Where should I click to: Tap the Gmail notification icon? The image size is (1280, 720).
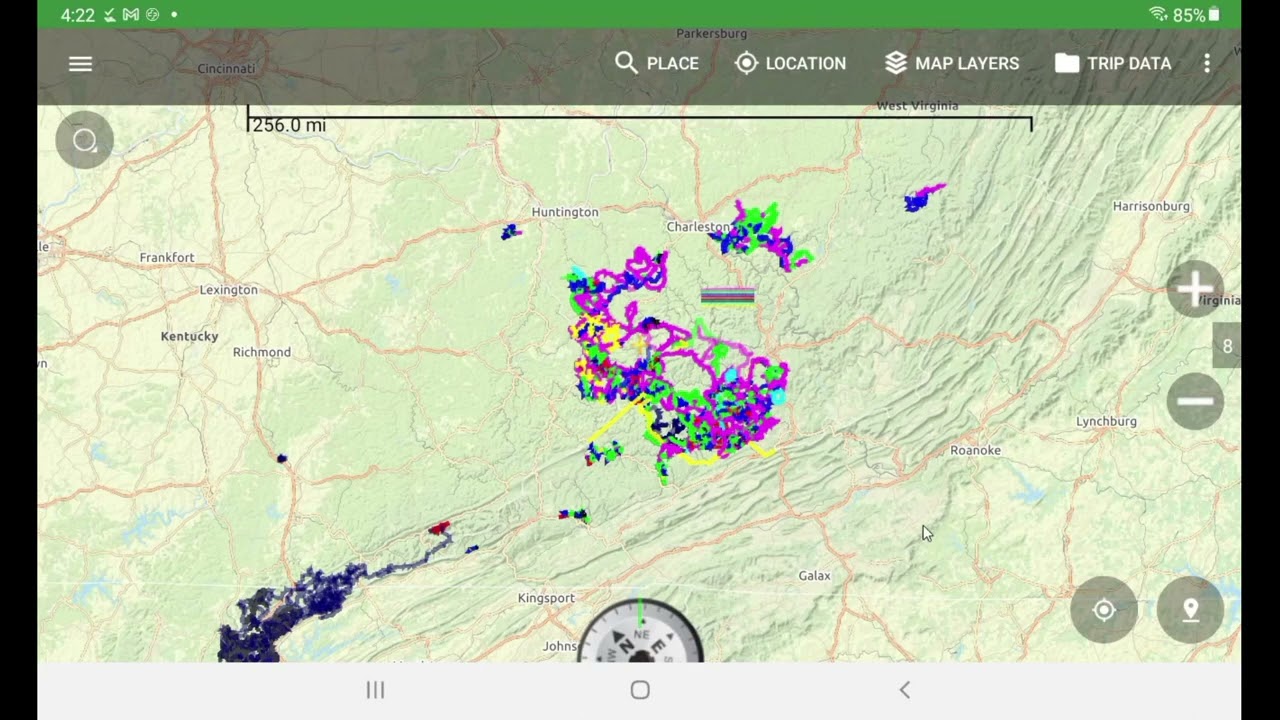pyautogui.click(x=131, y=15)
